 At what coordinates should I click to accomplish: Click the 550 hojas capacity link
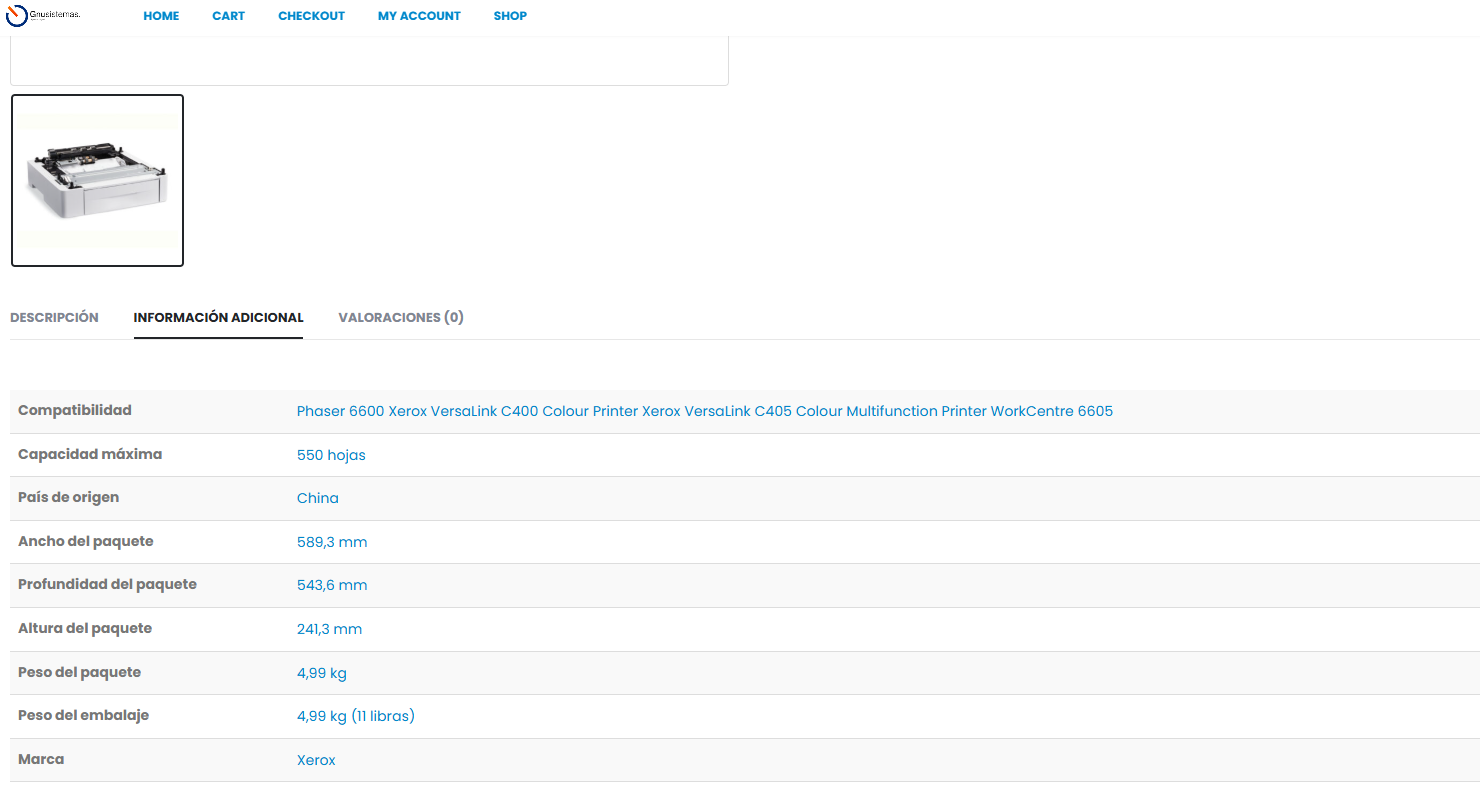tap(331, 455)
